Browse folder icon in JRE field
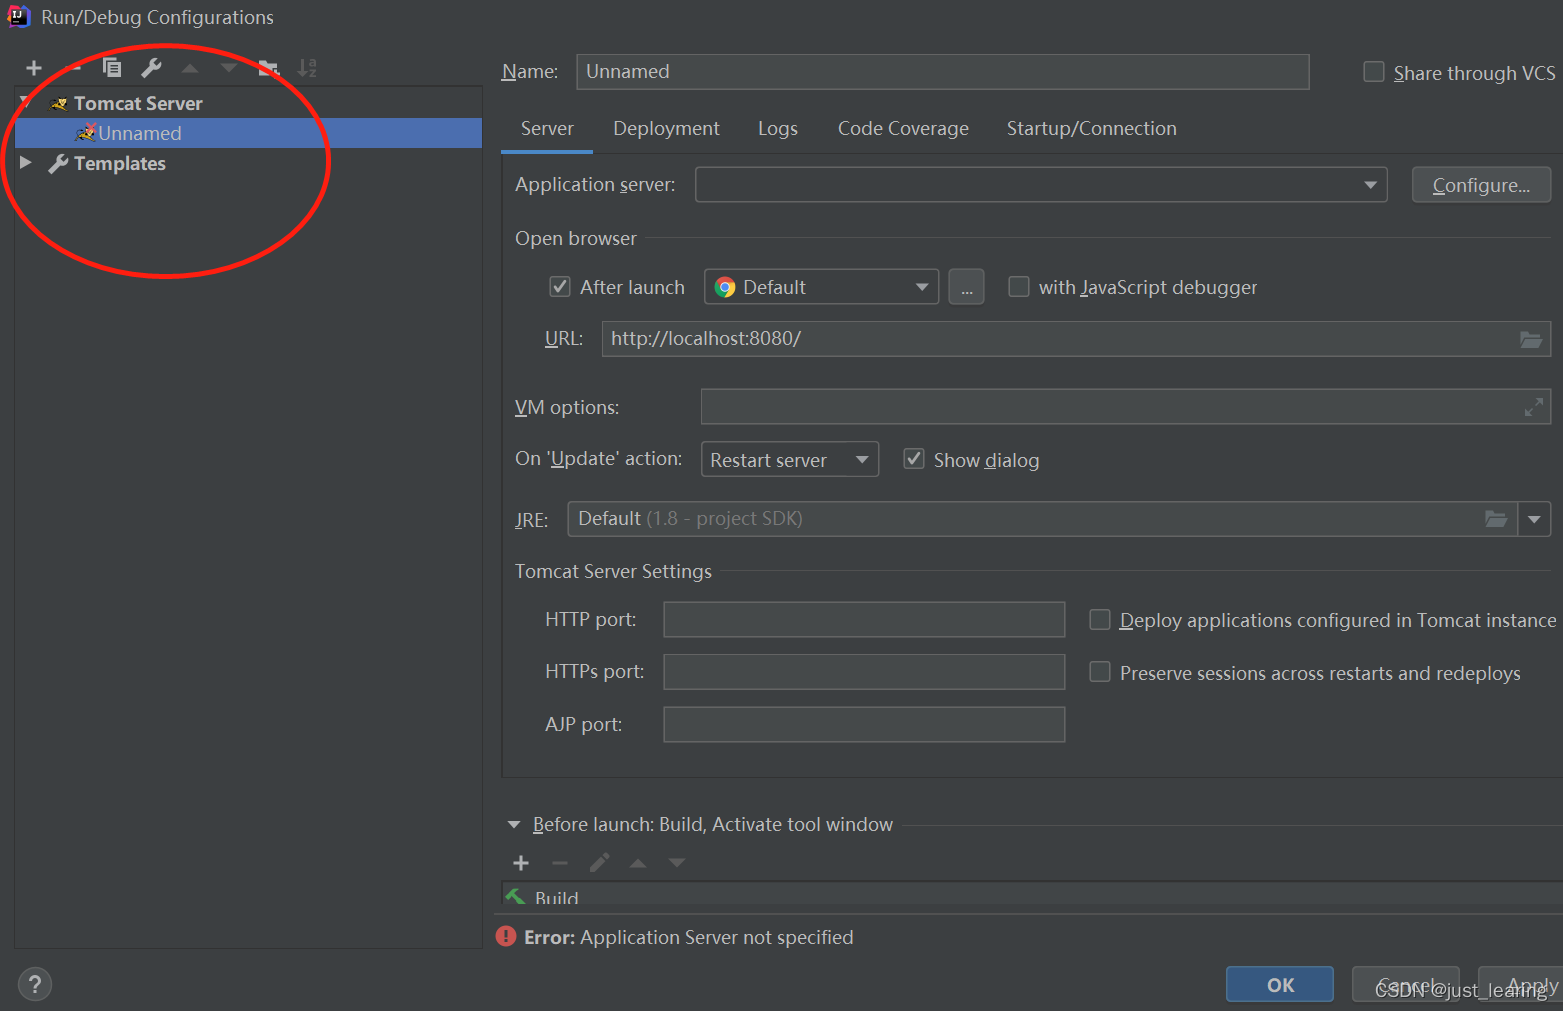 [x=1495, y=519]
